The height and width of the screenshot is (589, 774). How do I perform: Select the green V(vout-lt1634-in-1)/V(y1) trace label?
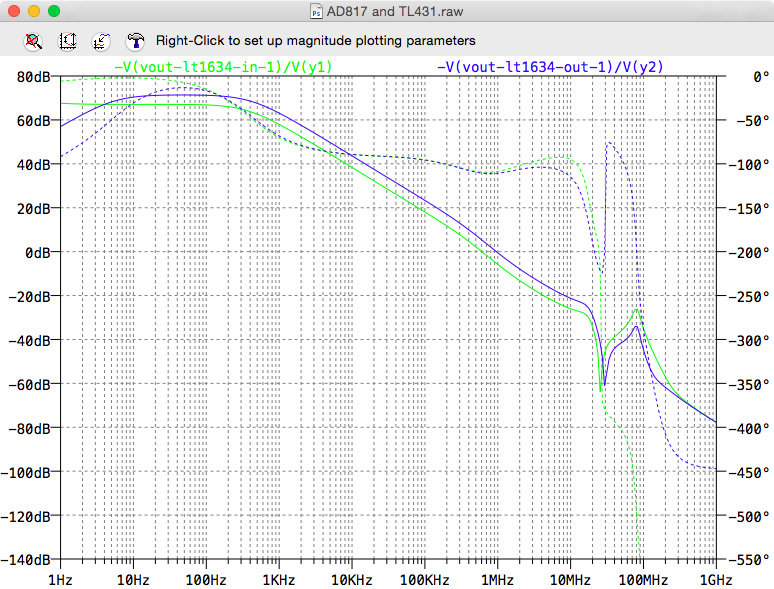pyautogui.click(x=223, y=67)
